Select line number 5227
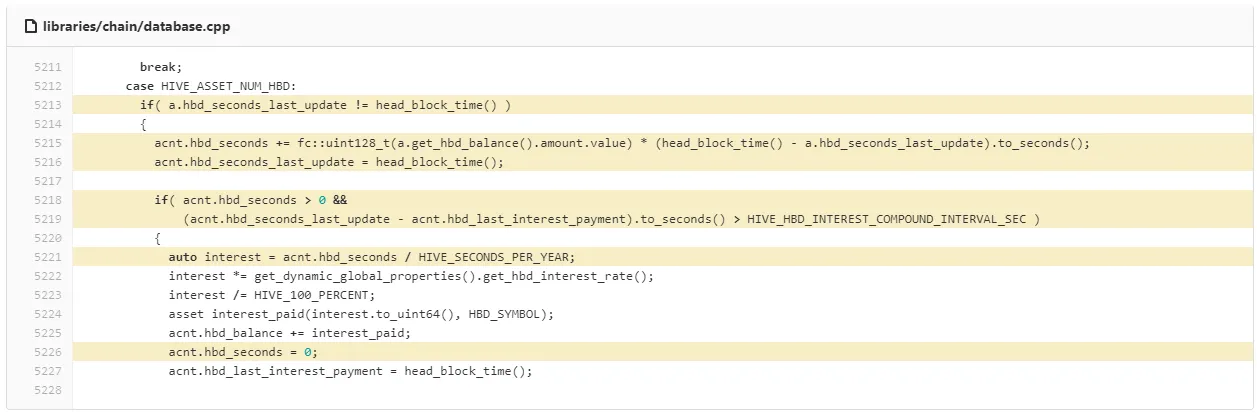This screenshot has width=1257, height=413. click(x=47, y=371)
